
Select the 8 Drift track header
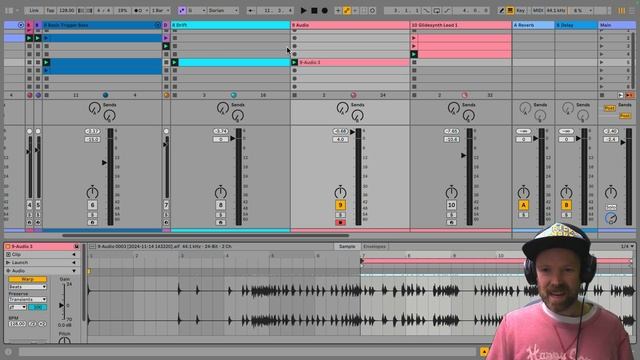[230, 25]
